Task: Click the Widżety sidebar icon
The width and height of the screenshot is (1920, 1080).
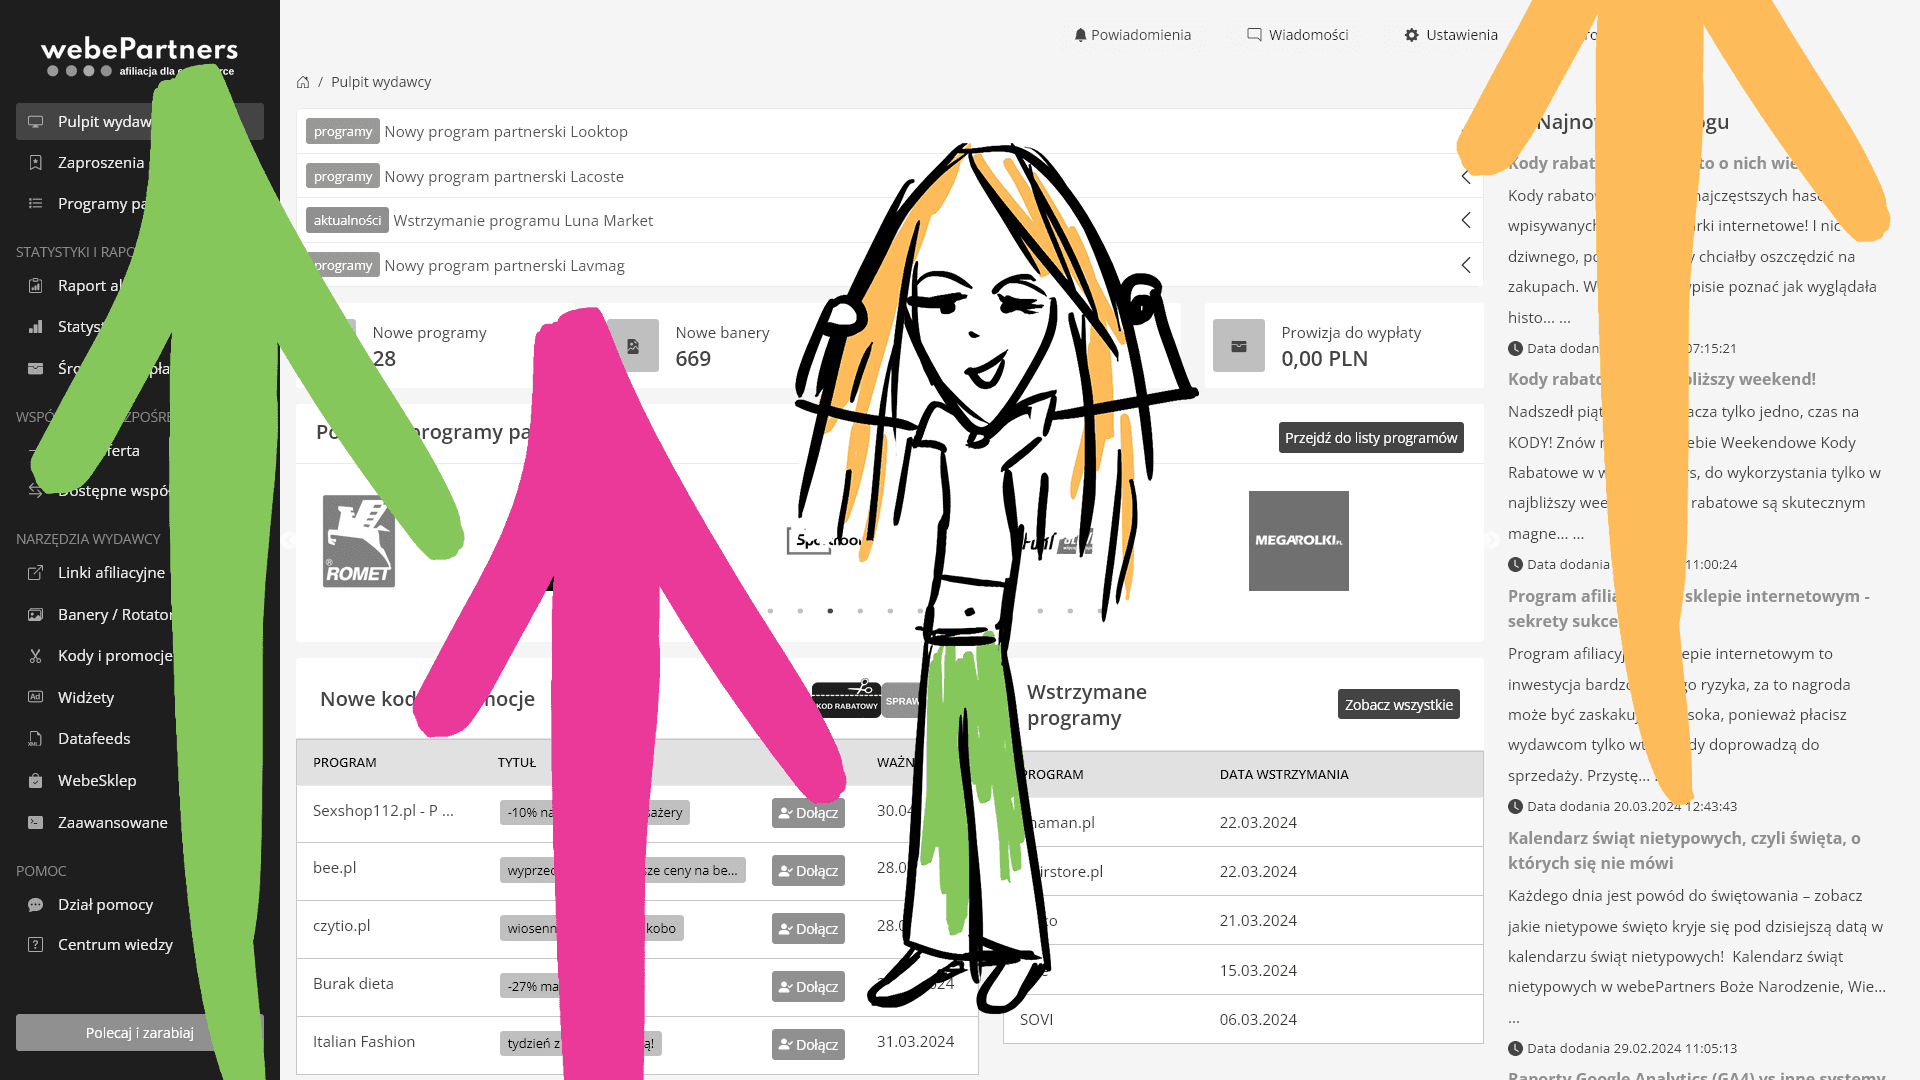Action: [36, 697]
